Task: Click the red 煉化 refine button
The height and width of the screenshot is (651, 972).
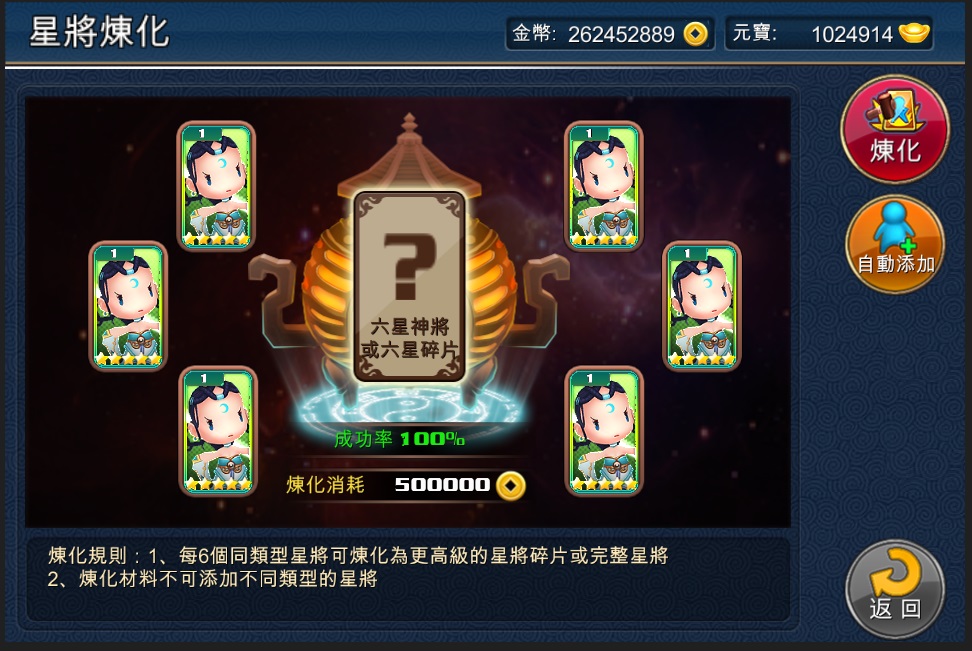Action: click(x=895, y=130)
